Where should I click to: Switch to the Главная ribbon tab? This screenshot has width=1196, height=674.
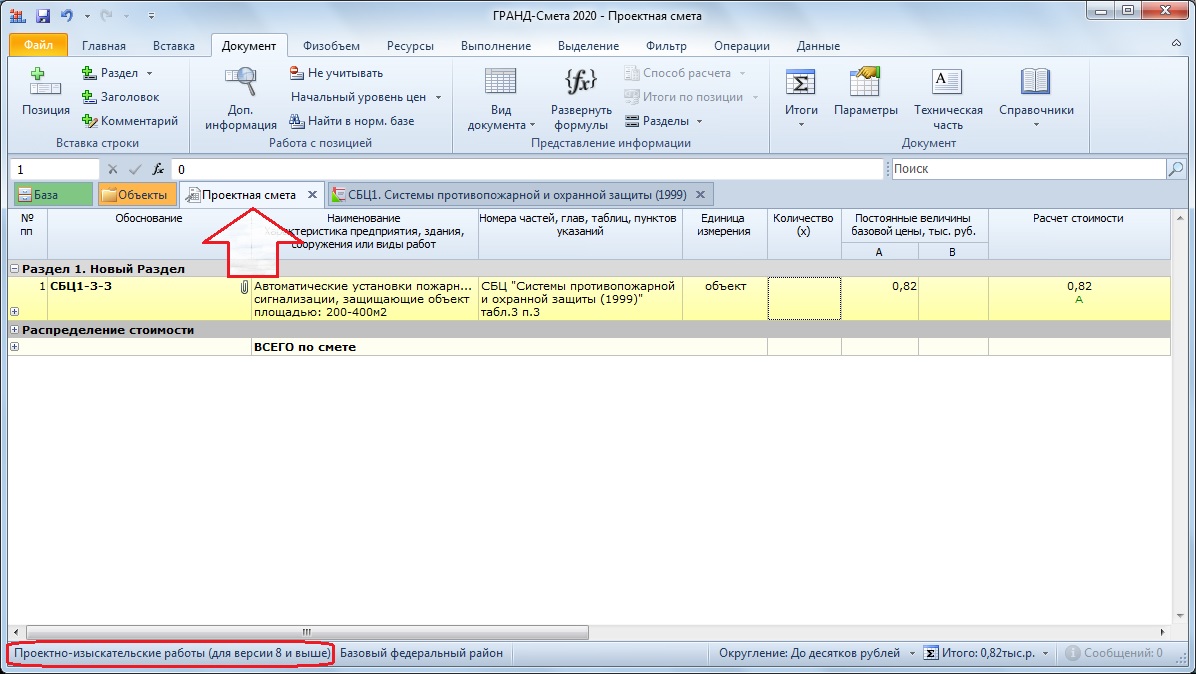click(104, 46)
